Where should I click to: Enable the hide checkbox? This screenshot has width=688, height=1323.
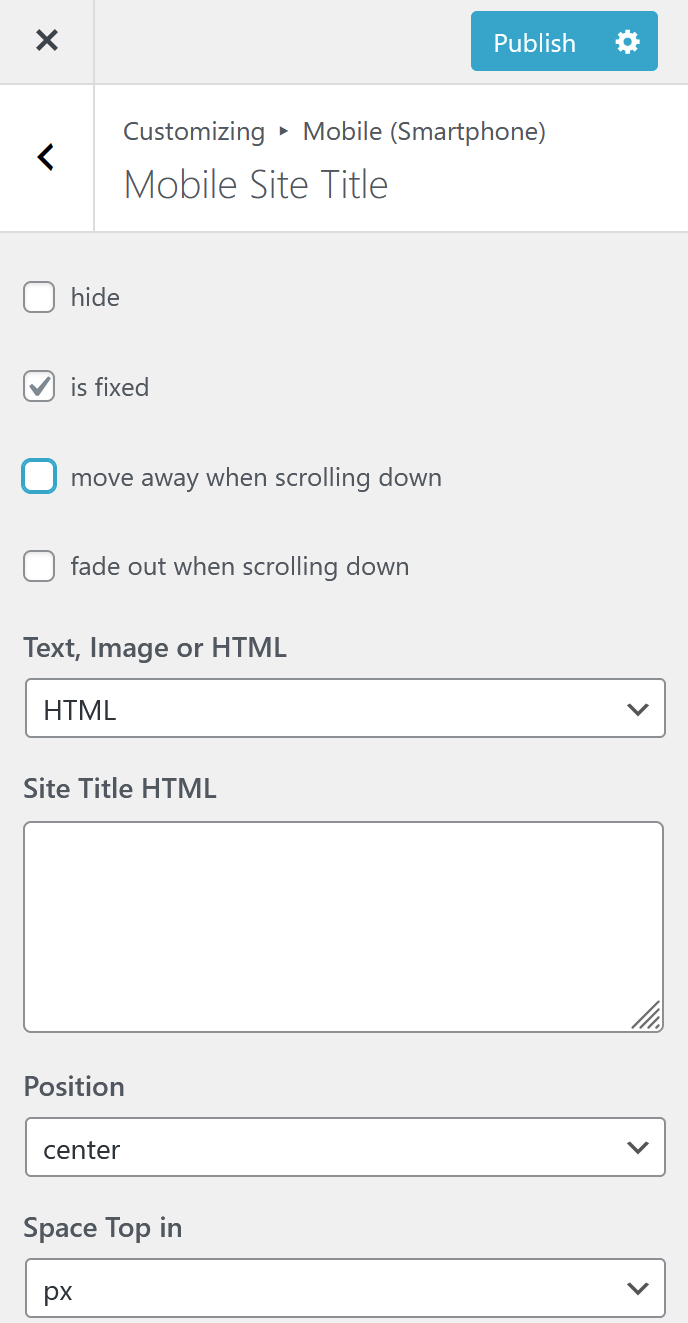[39, 297]
